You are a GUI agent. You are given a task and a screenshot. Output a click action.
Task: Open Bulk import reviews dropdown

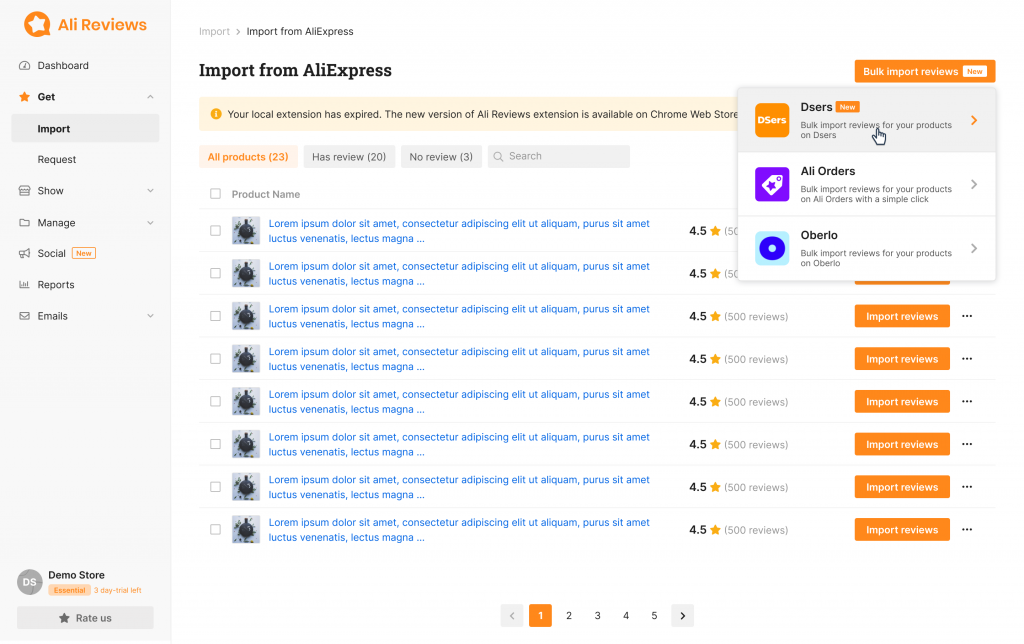pos(925,71)
